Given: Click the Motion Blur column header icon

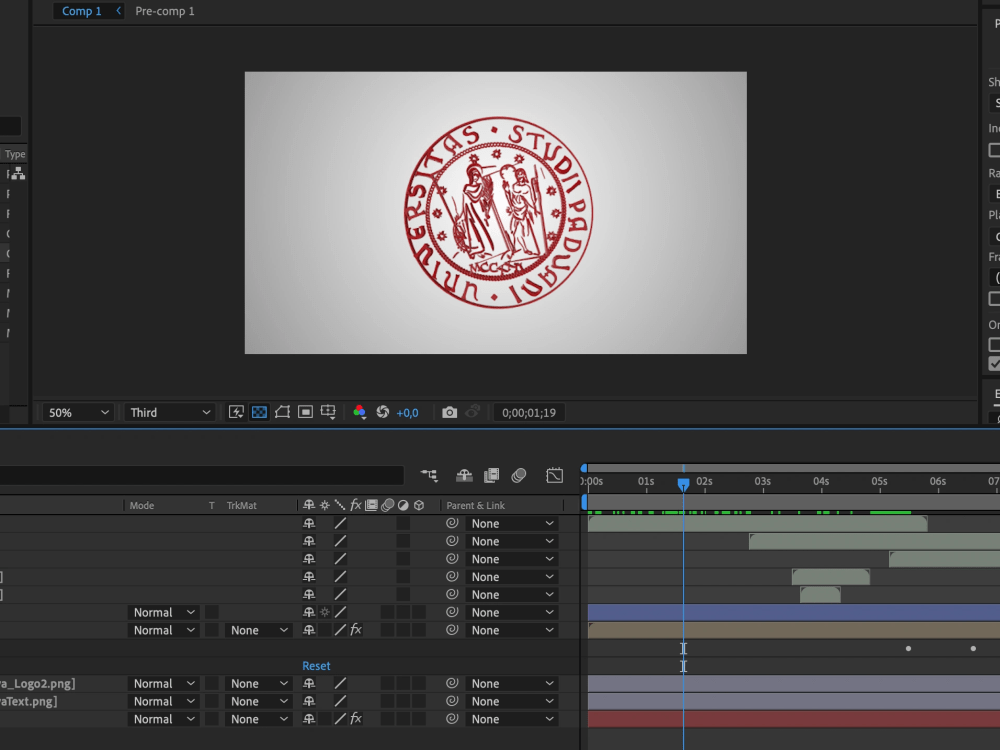Looking at the screenshot, I should [387, 505].
